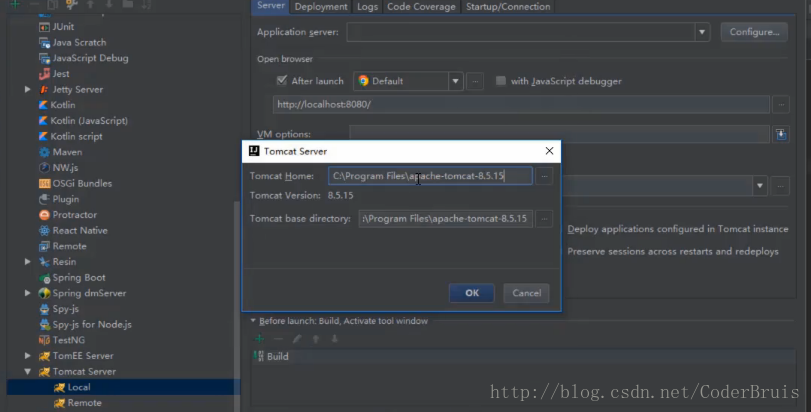Click into the Tomcat base directory field

click(x=445, y=219)
